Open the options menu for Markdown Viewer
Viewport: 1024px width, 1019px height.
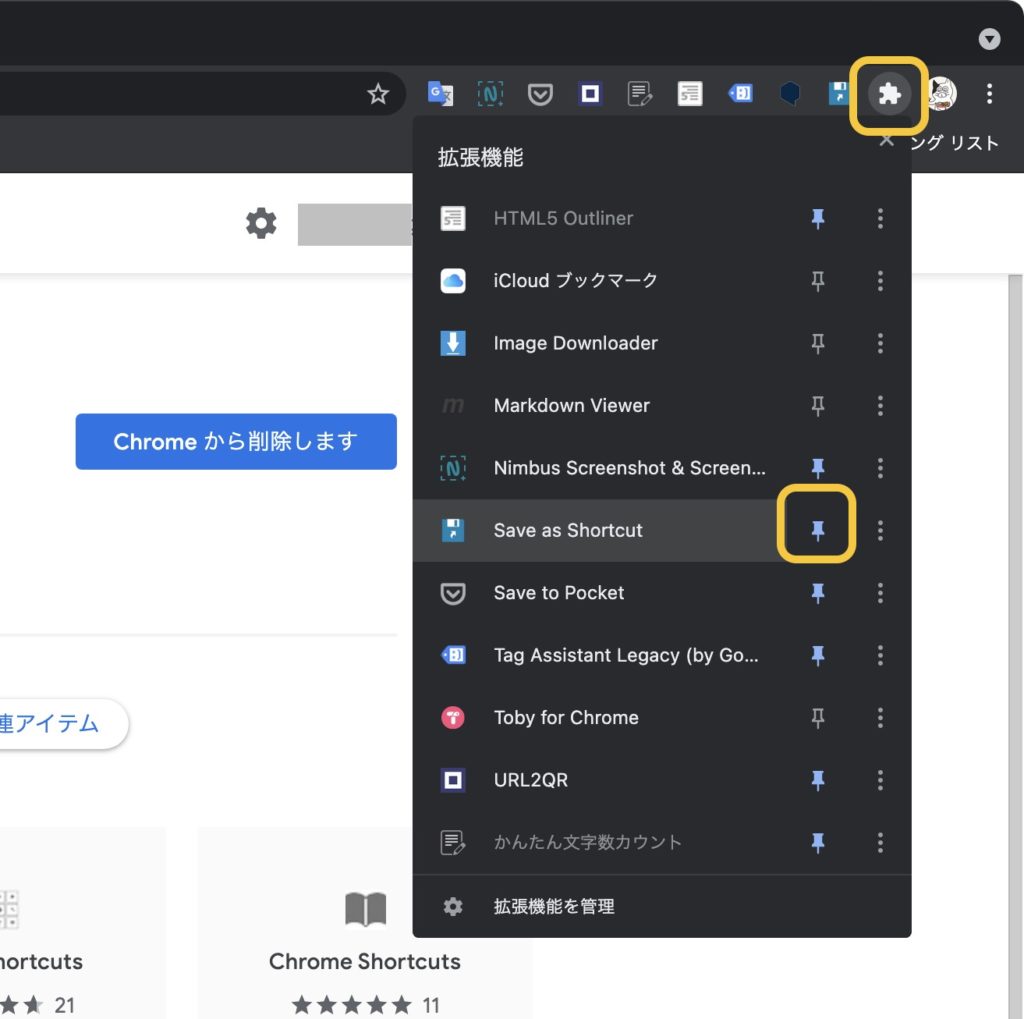click(x=880, y=406)
